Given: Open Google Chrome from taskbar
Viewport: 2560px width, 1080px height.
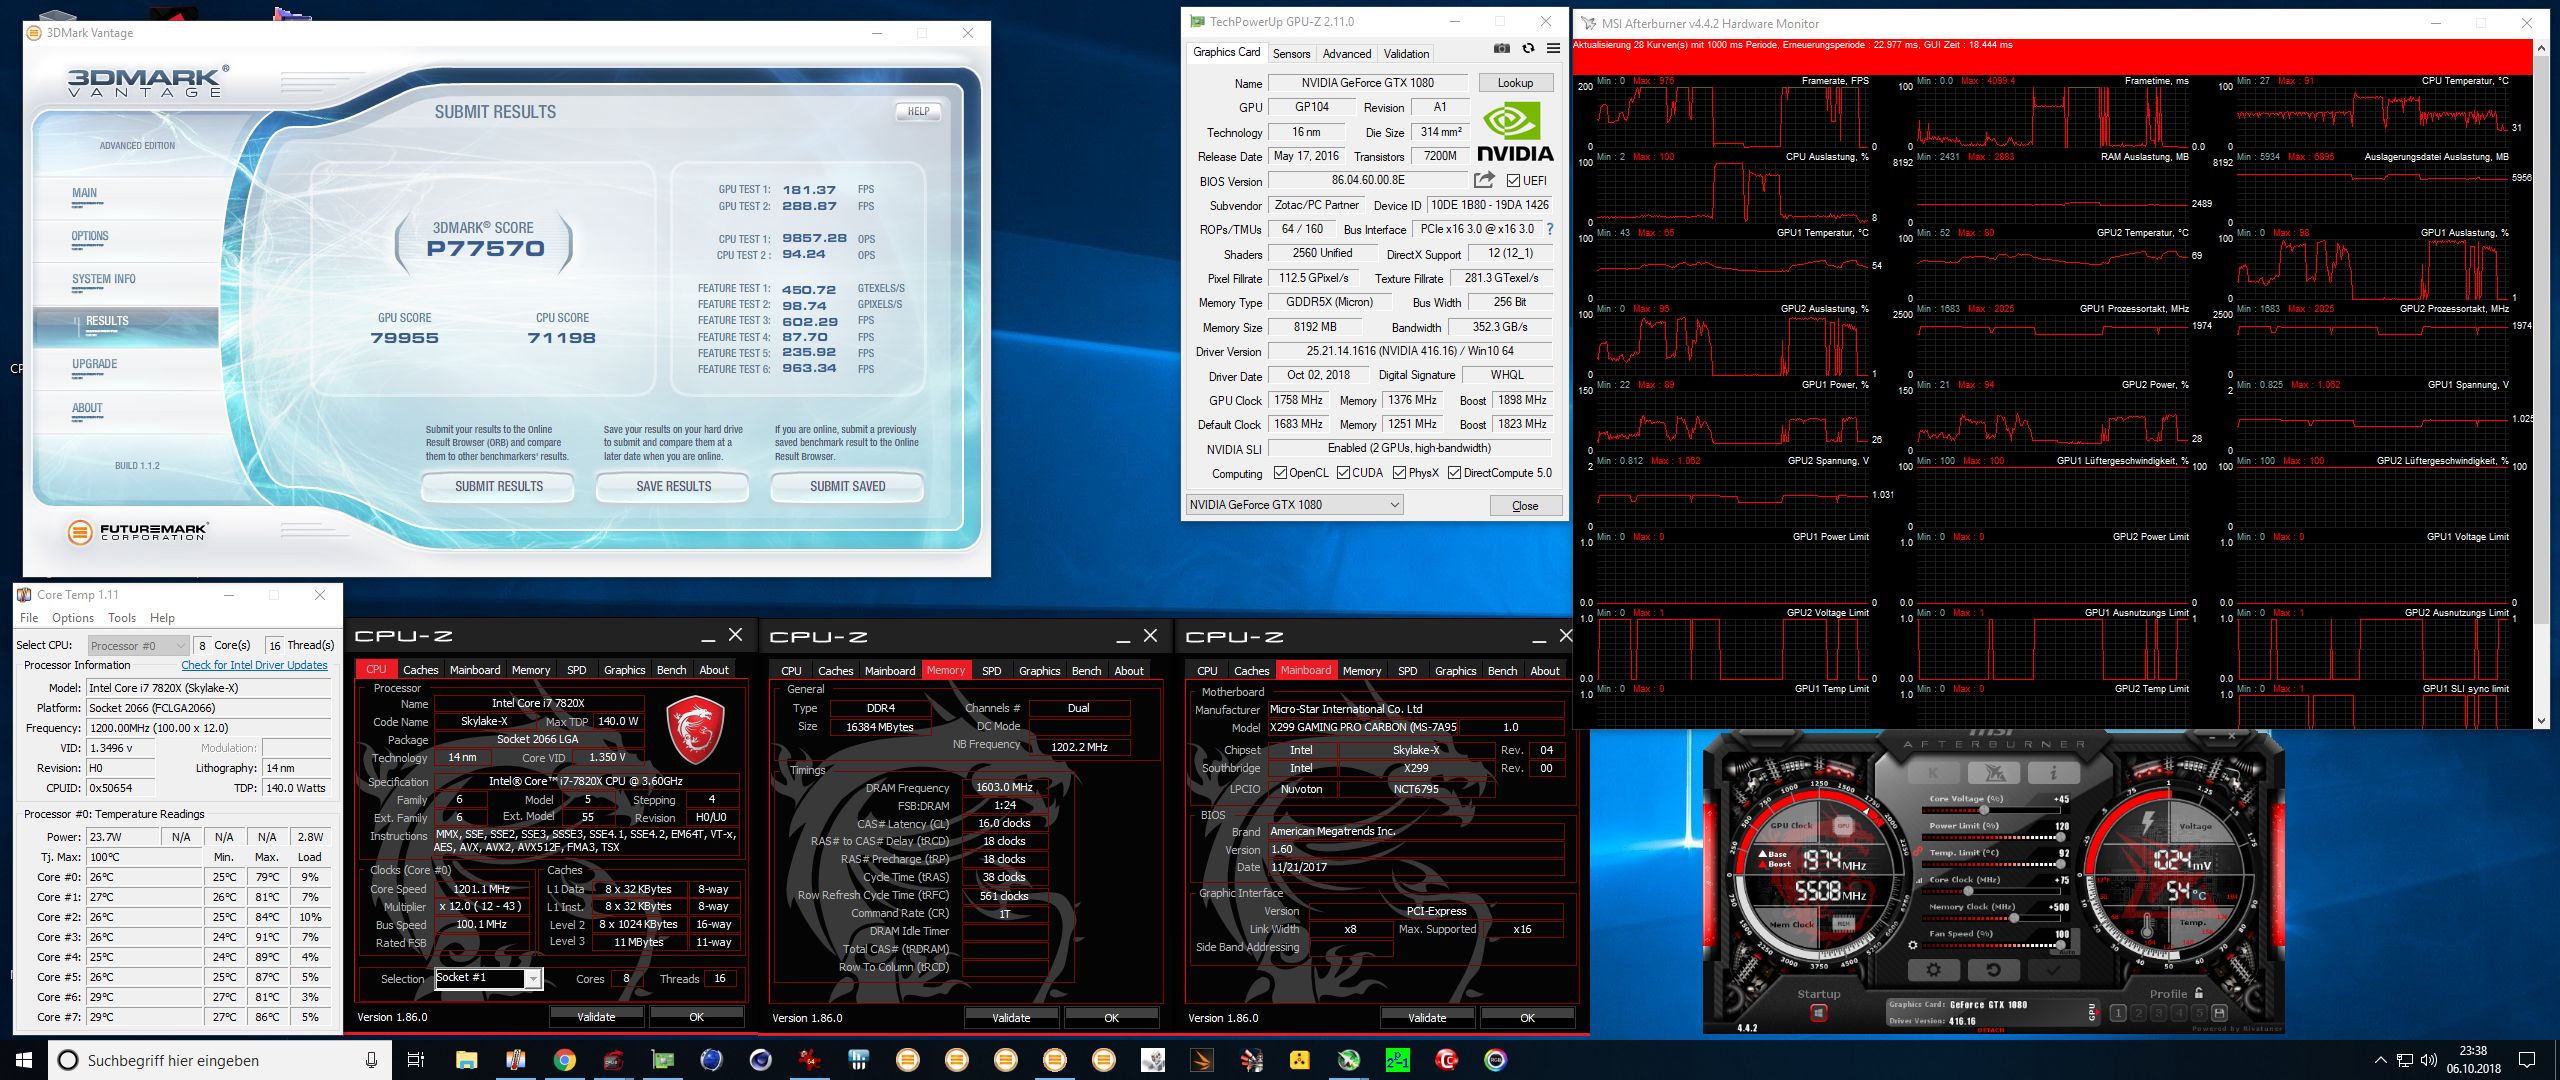Looking at the screenshot, I should point(564,1060).
